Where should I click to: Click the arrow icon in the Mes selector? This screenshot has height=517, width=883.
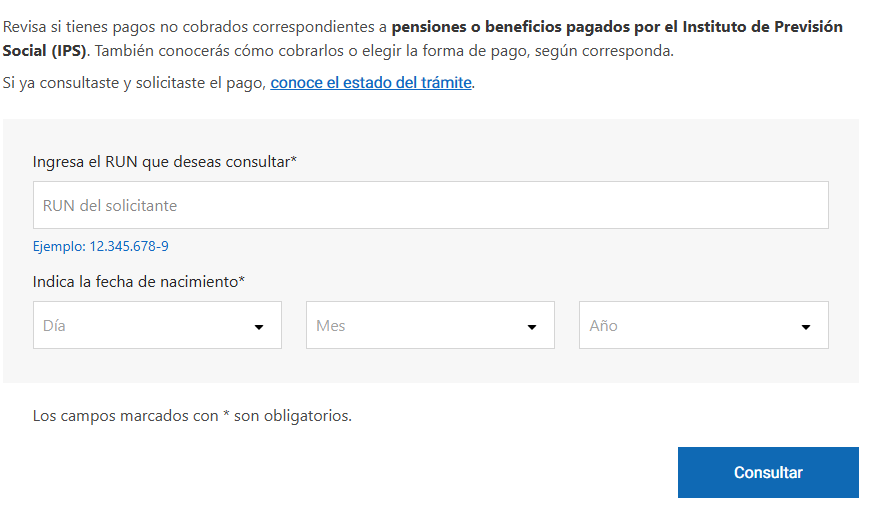[532, 327]
